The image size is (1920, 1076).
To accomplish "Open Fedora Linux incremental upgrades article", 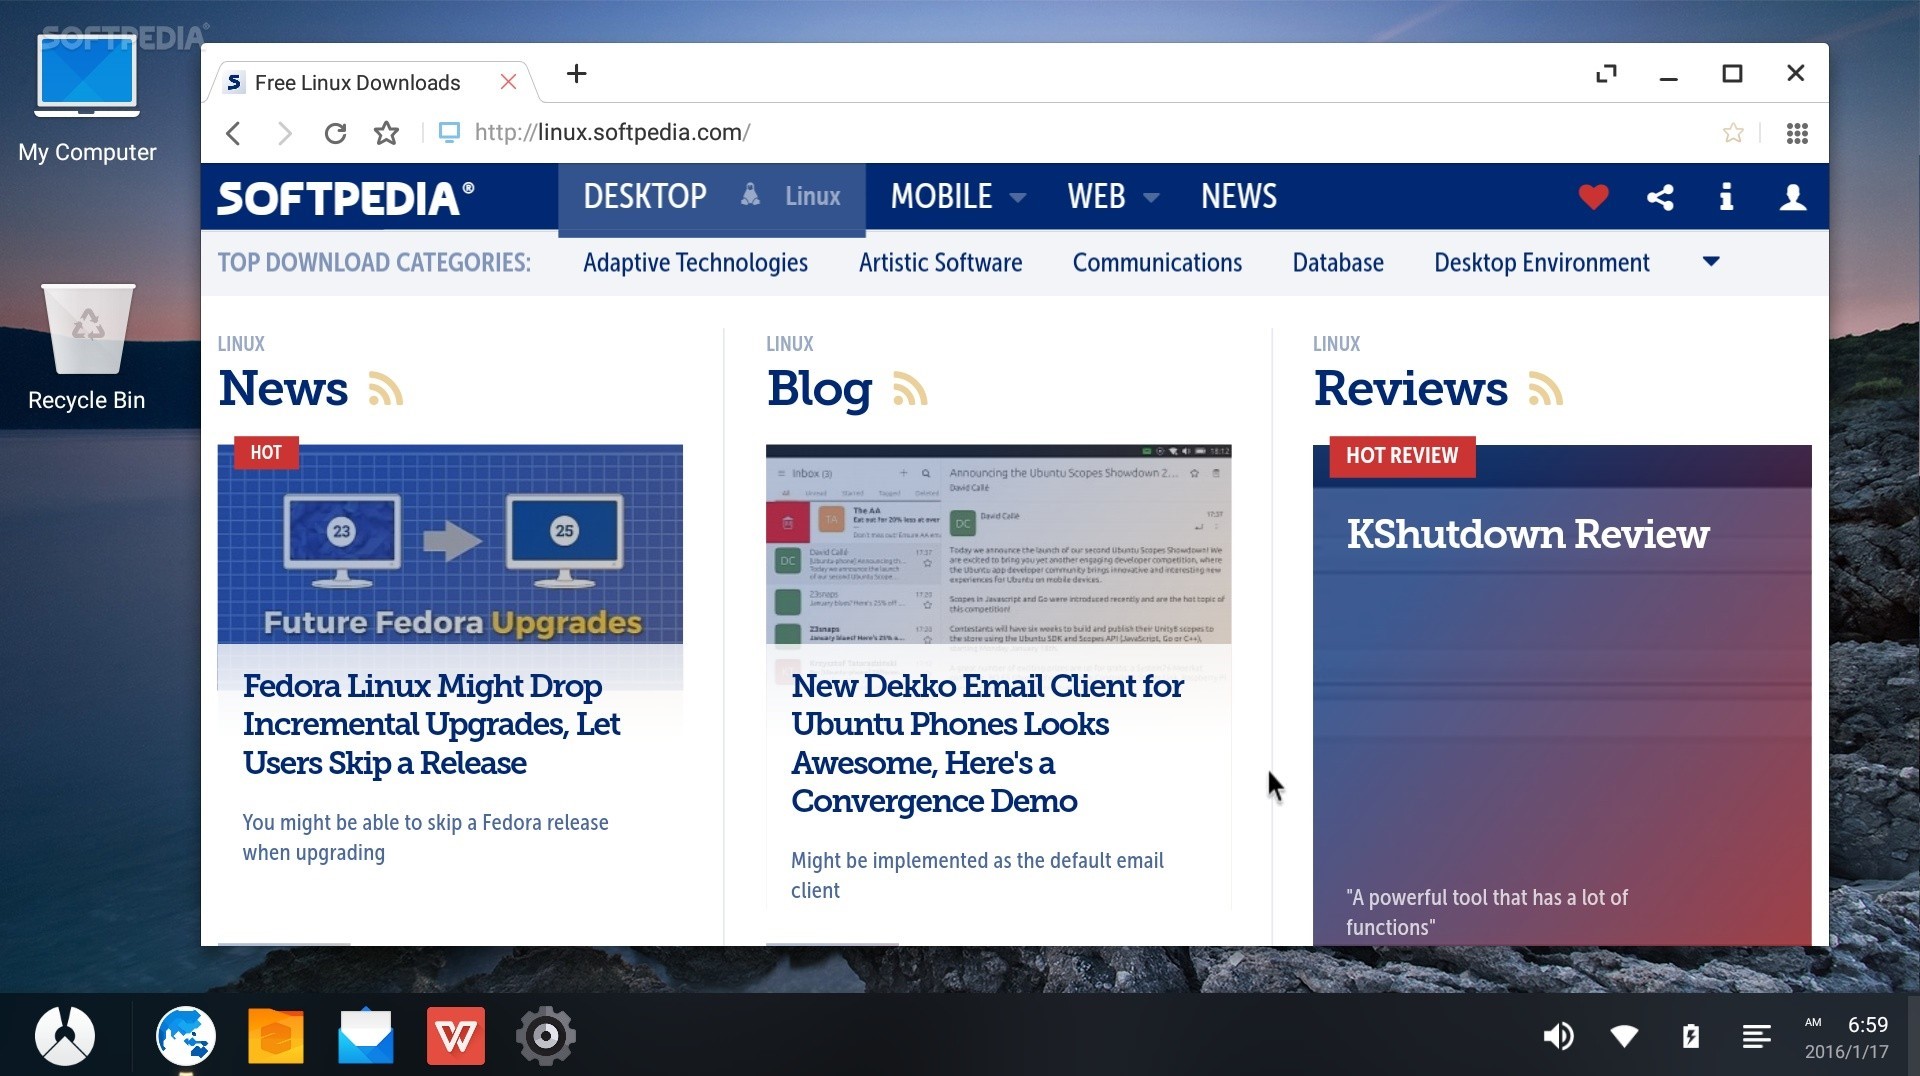I will (431, 724).
